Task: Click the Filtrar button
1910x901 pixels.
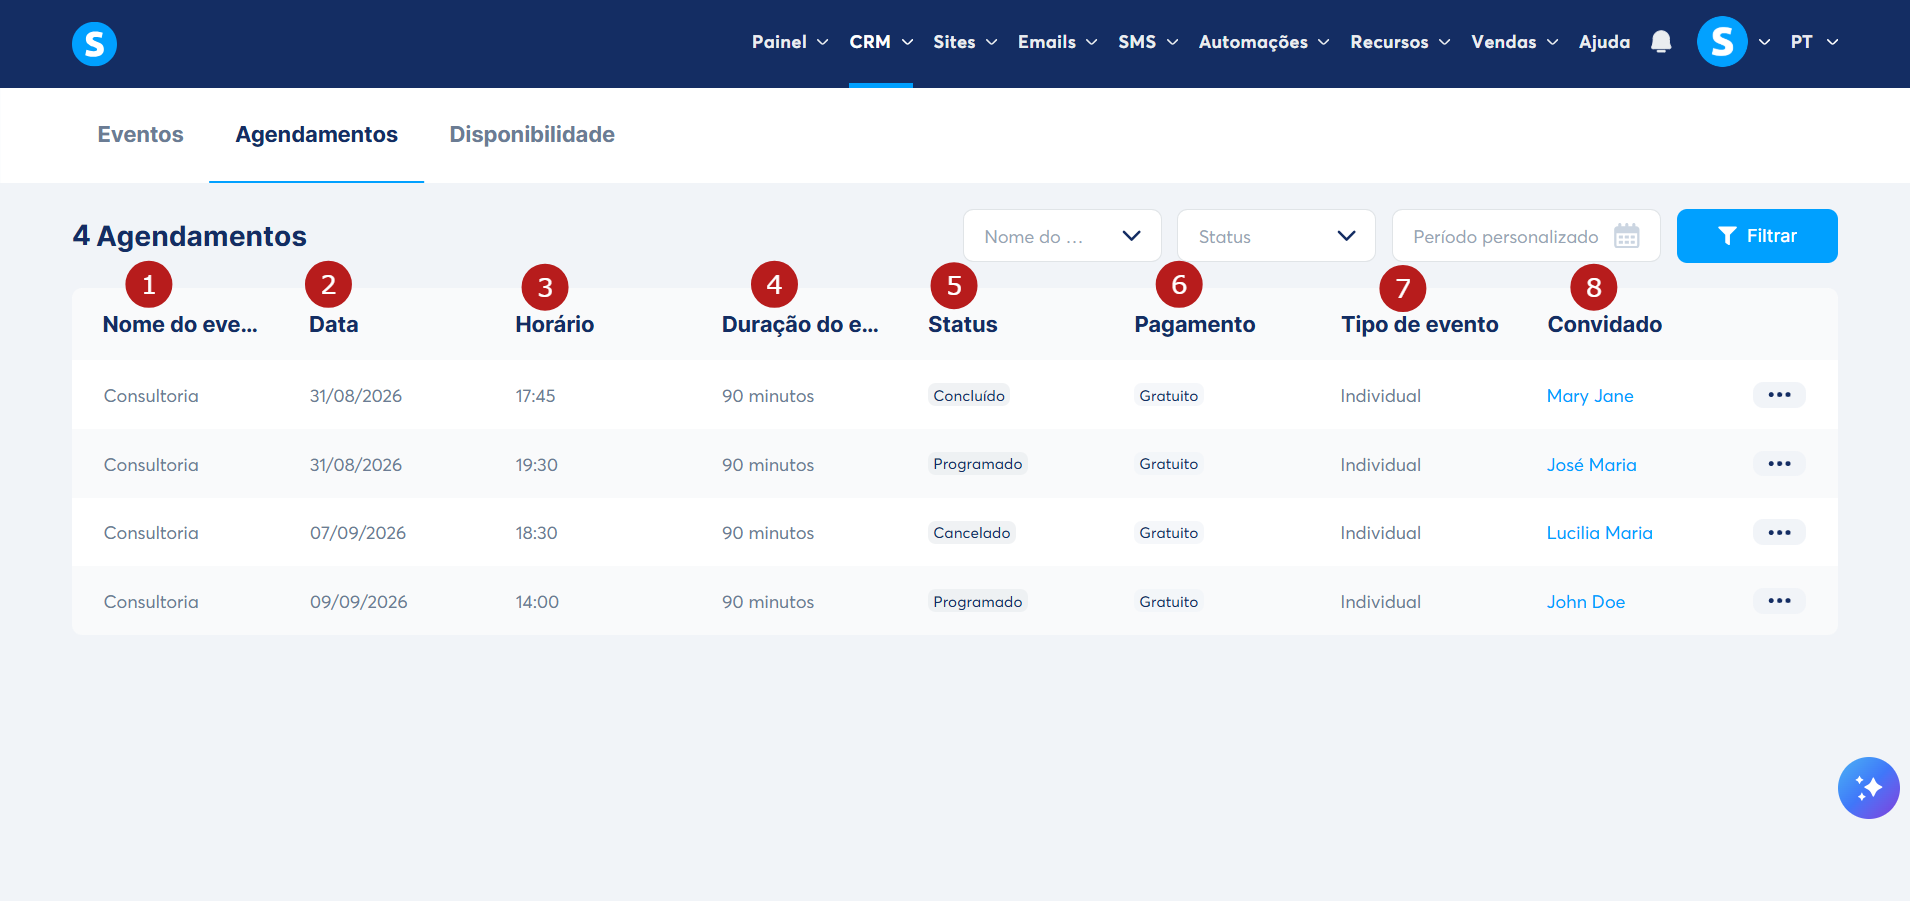Action: point(1757,236)
